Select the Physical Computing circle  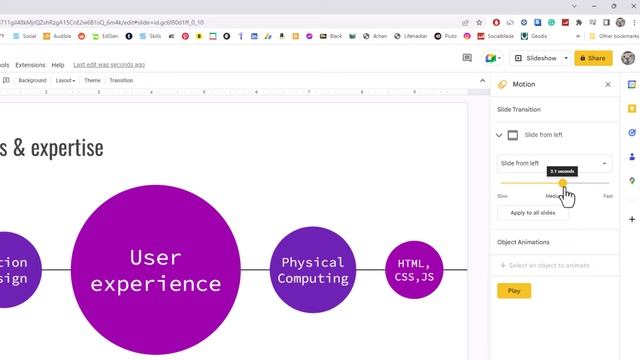tap(313, 270)
